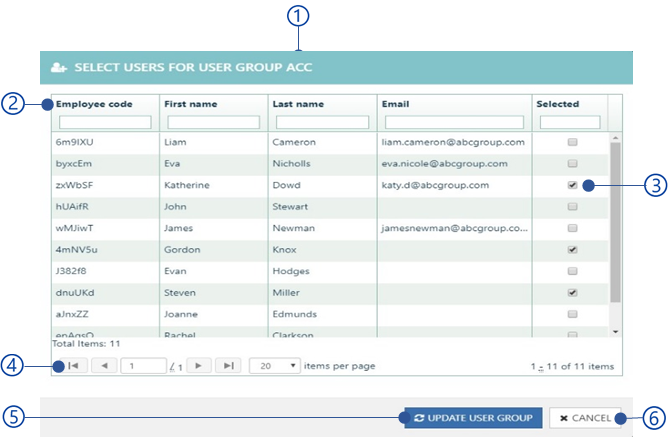Click the Update User Group button

(x=473, y=418)
